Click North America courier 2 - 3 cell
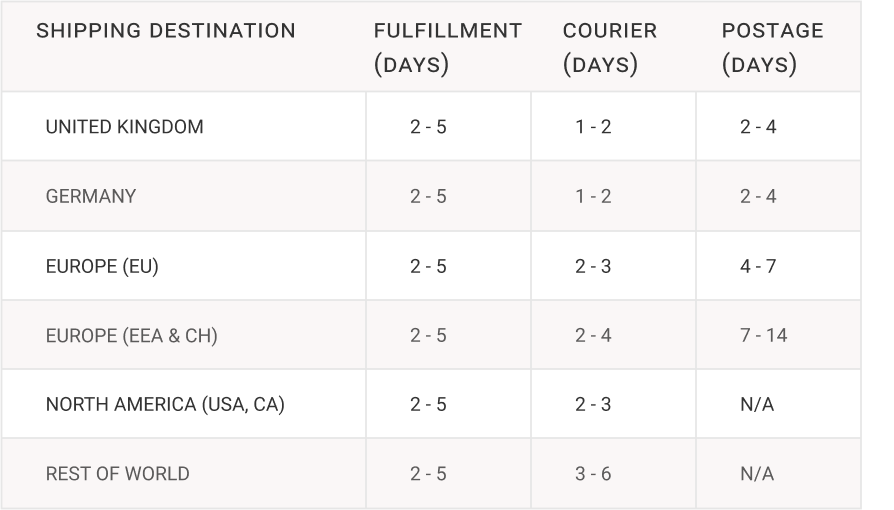 click(593, 404)
